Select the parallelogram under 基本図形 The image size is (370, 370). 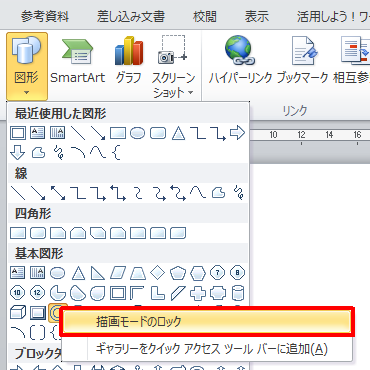118,273
